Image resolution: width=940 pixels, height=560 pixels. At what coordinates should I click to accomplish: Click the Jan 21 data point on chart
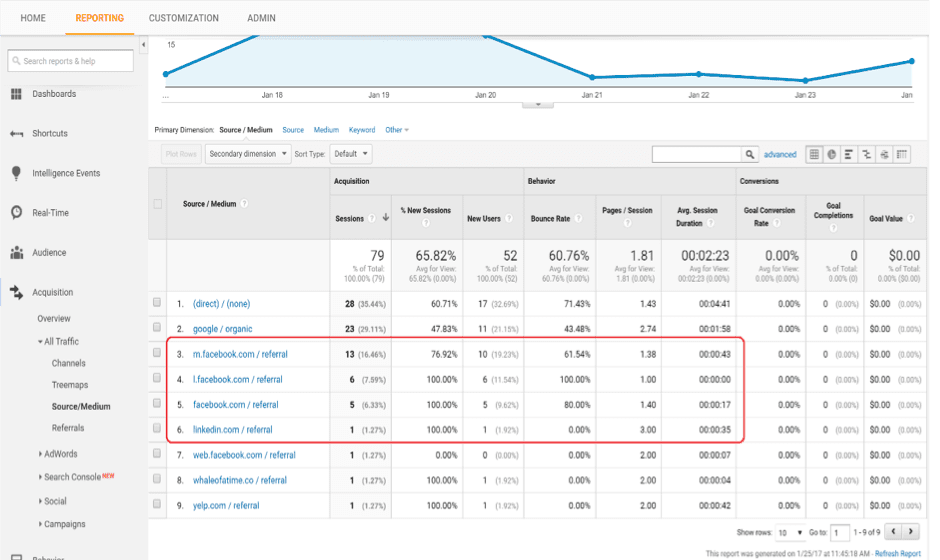pyautogui.click(x=592, y=77)
